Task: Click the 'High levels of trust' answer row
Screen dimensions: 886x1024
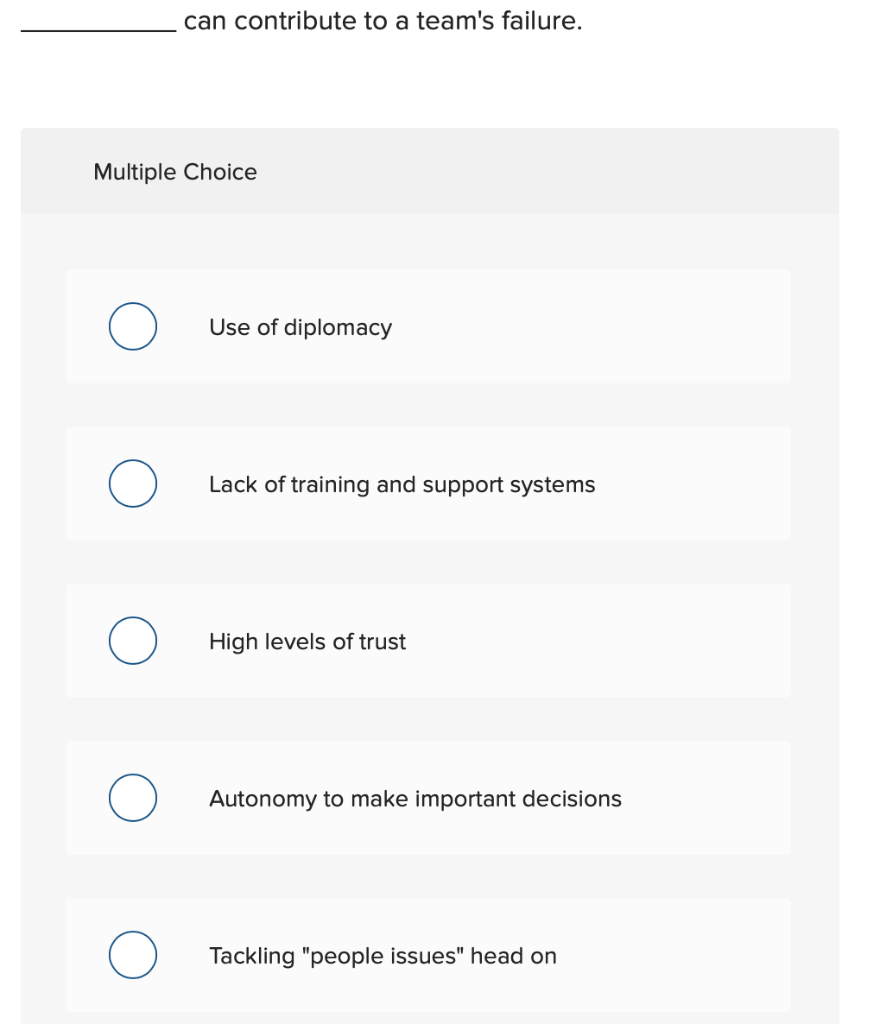Action: (307, 641)
